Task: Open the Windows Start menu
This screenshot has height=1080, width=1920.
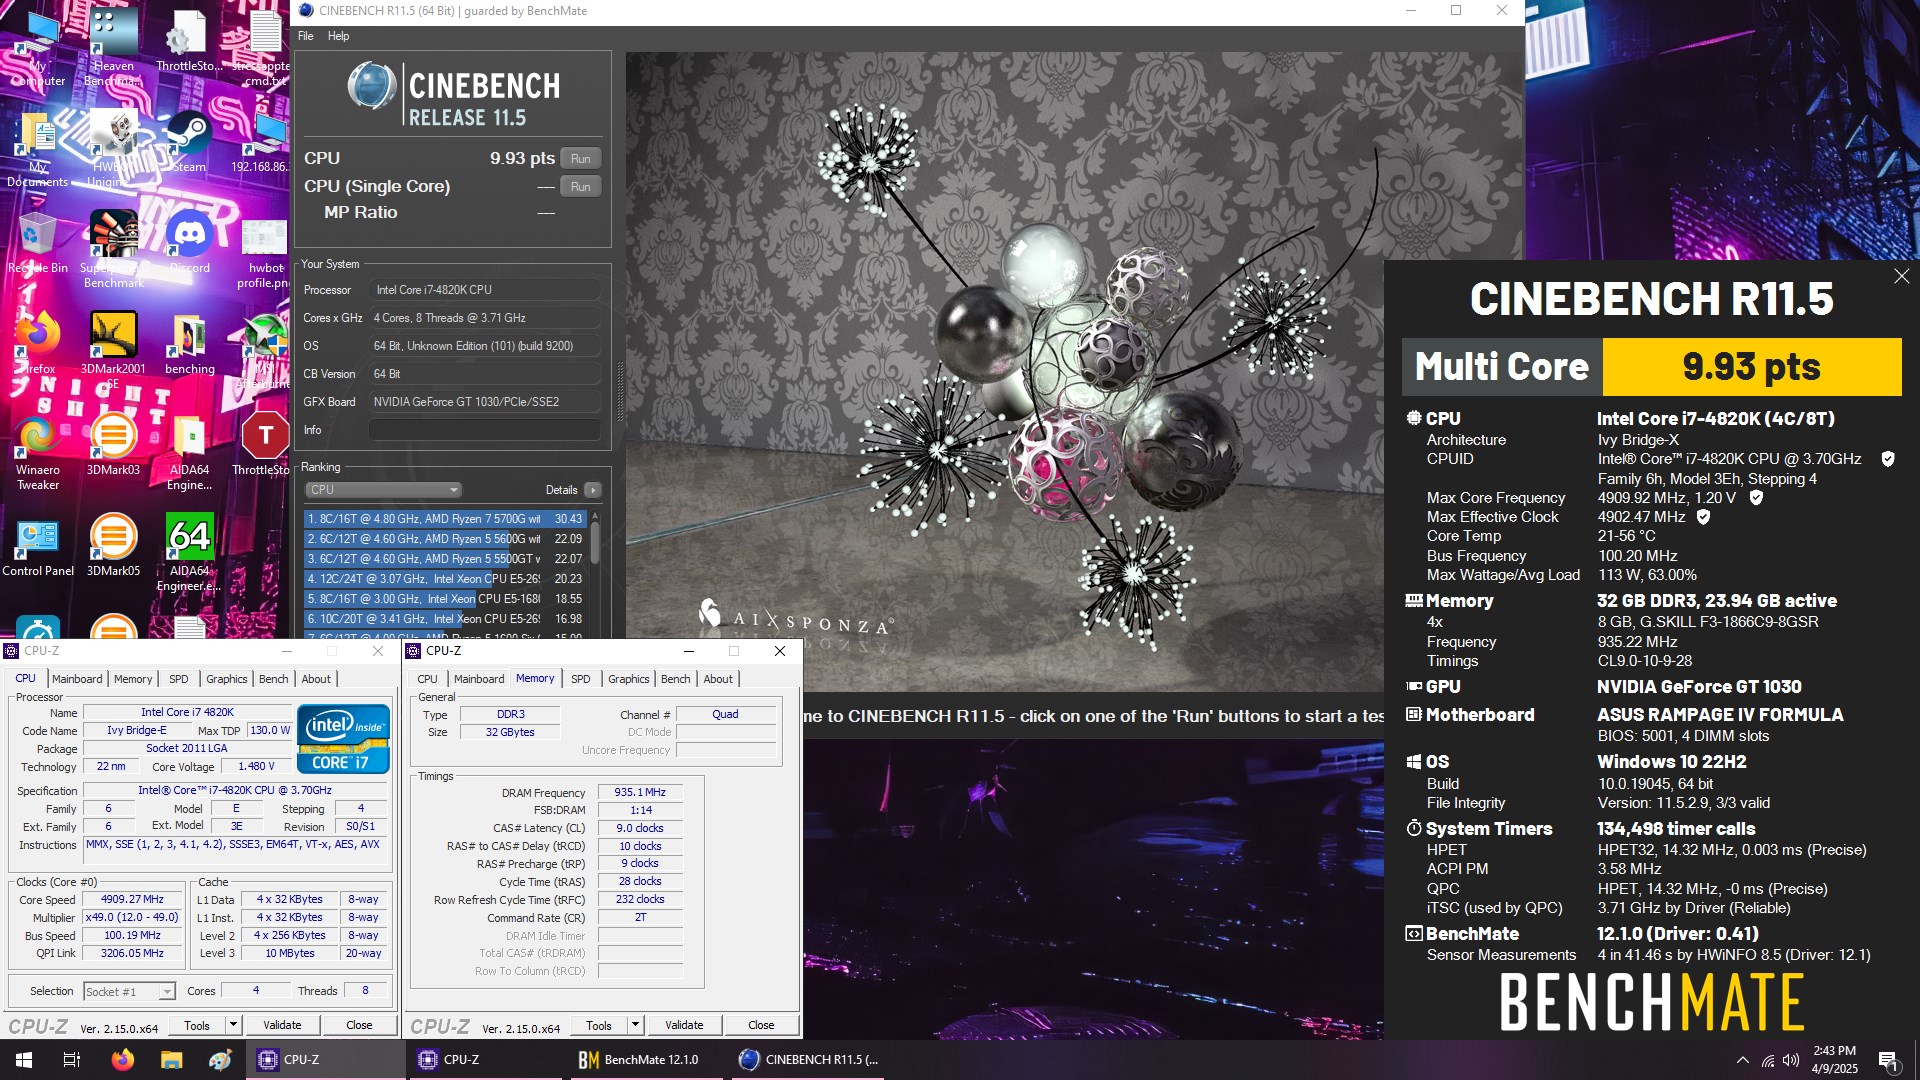Action: pyautogui.click(x=24, y=1059)
